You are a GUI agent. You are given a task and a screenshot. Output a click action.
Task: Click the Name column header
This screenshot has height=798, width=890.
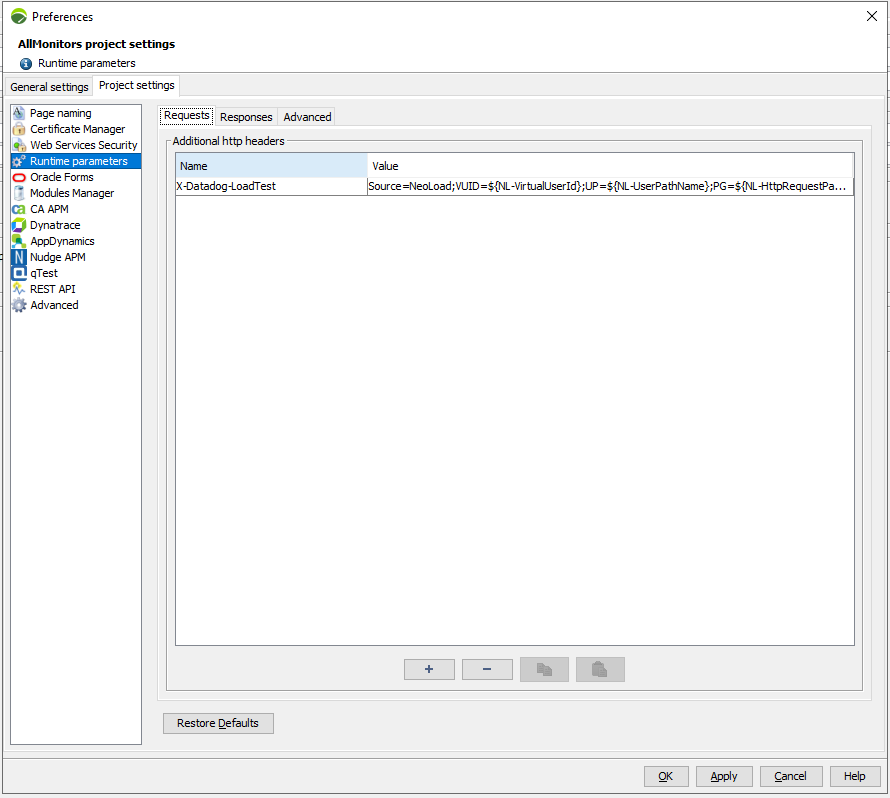point(271,166)
